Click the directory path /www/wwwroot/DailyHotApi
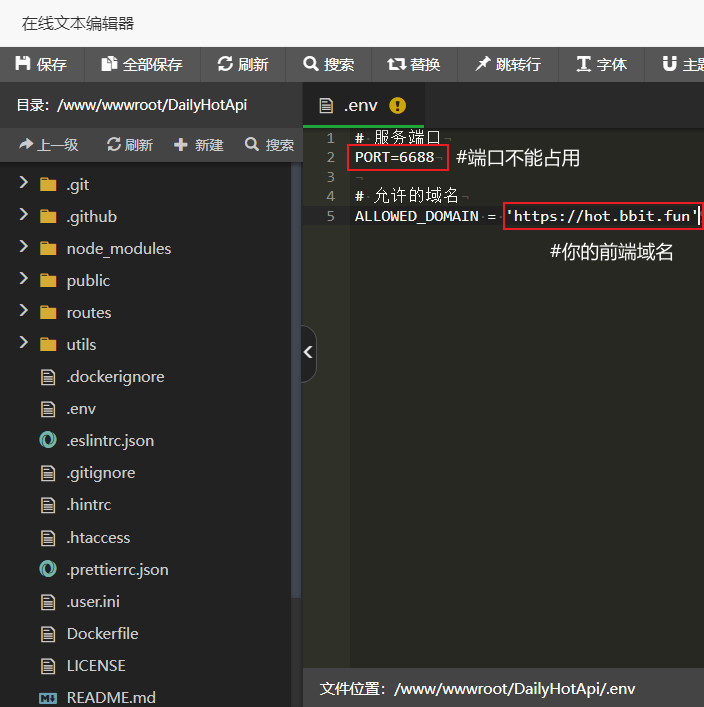 click(x=152, y=105)
